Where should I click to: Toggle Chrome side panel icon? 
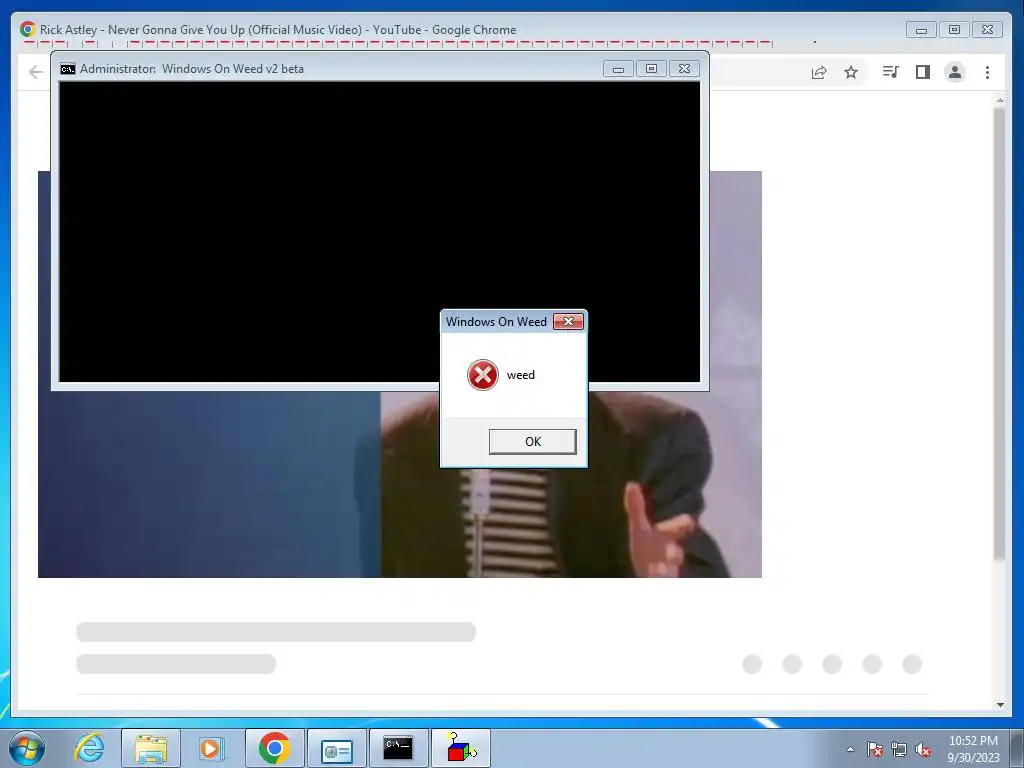tap(922, 72)
